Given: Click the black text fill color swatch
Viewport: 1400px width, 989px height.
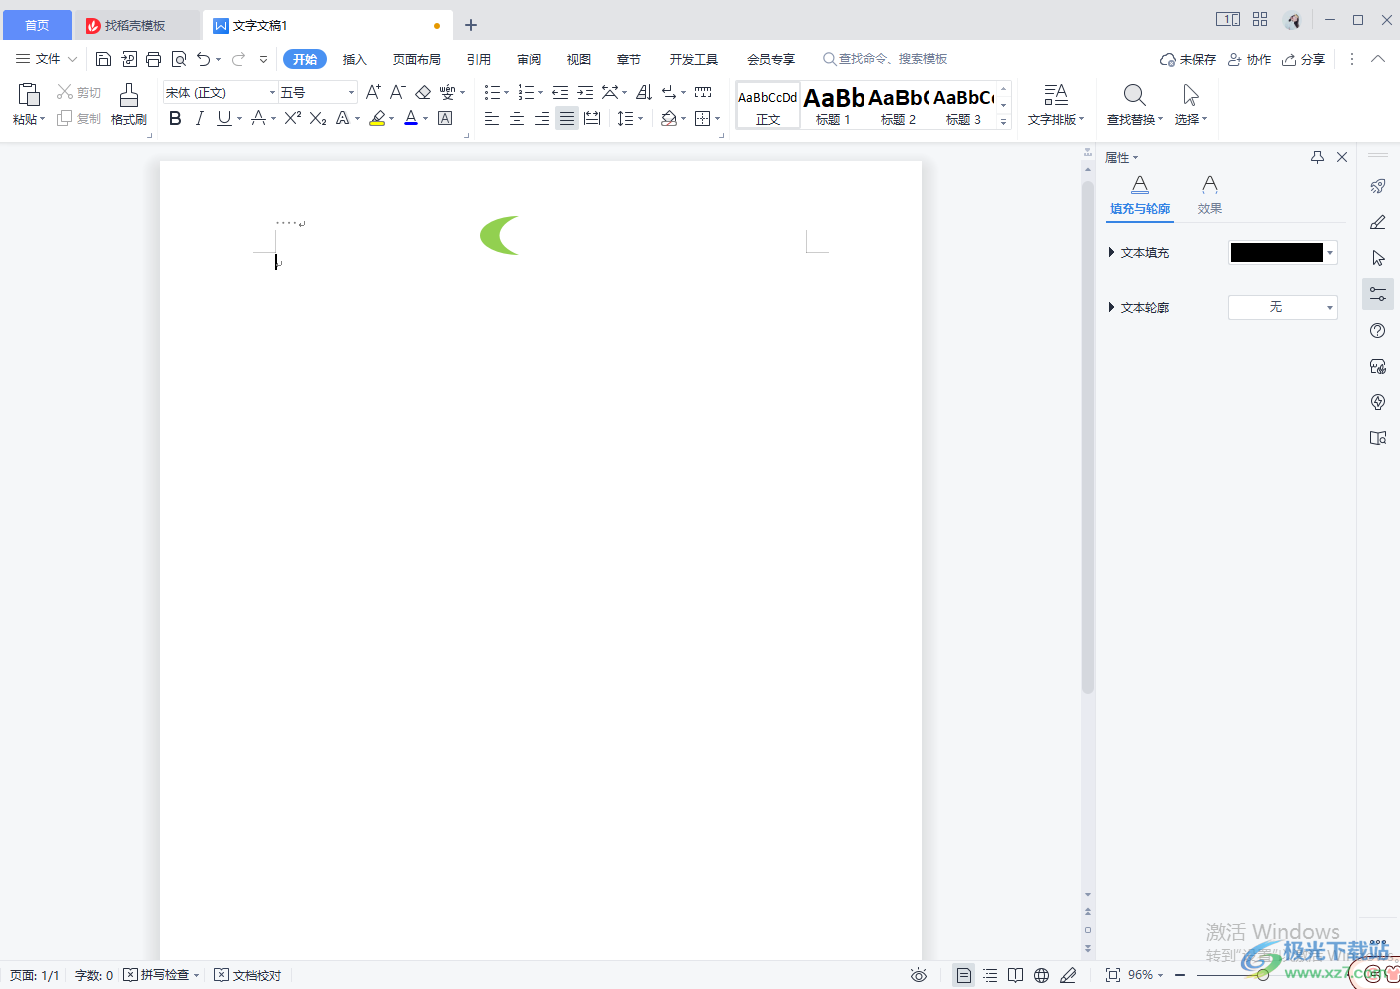Looking at the screenshot, I should pyautogui.click(x=1276, y=253).
